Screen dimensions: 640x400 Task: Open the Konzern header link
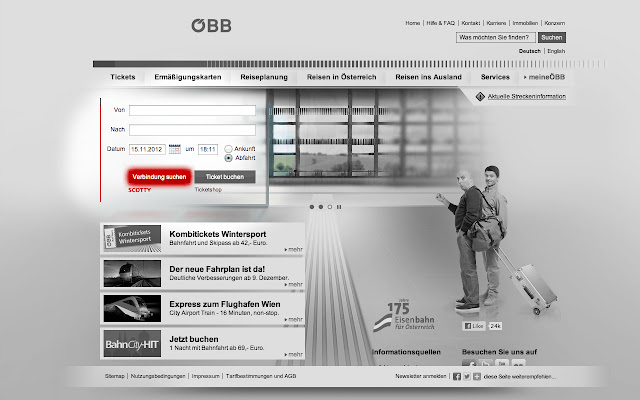(555, 23)
